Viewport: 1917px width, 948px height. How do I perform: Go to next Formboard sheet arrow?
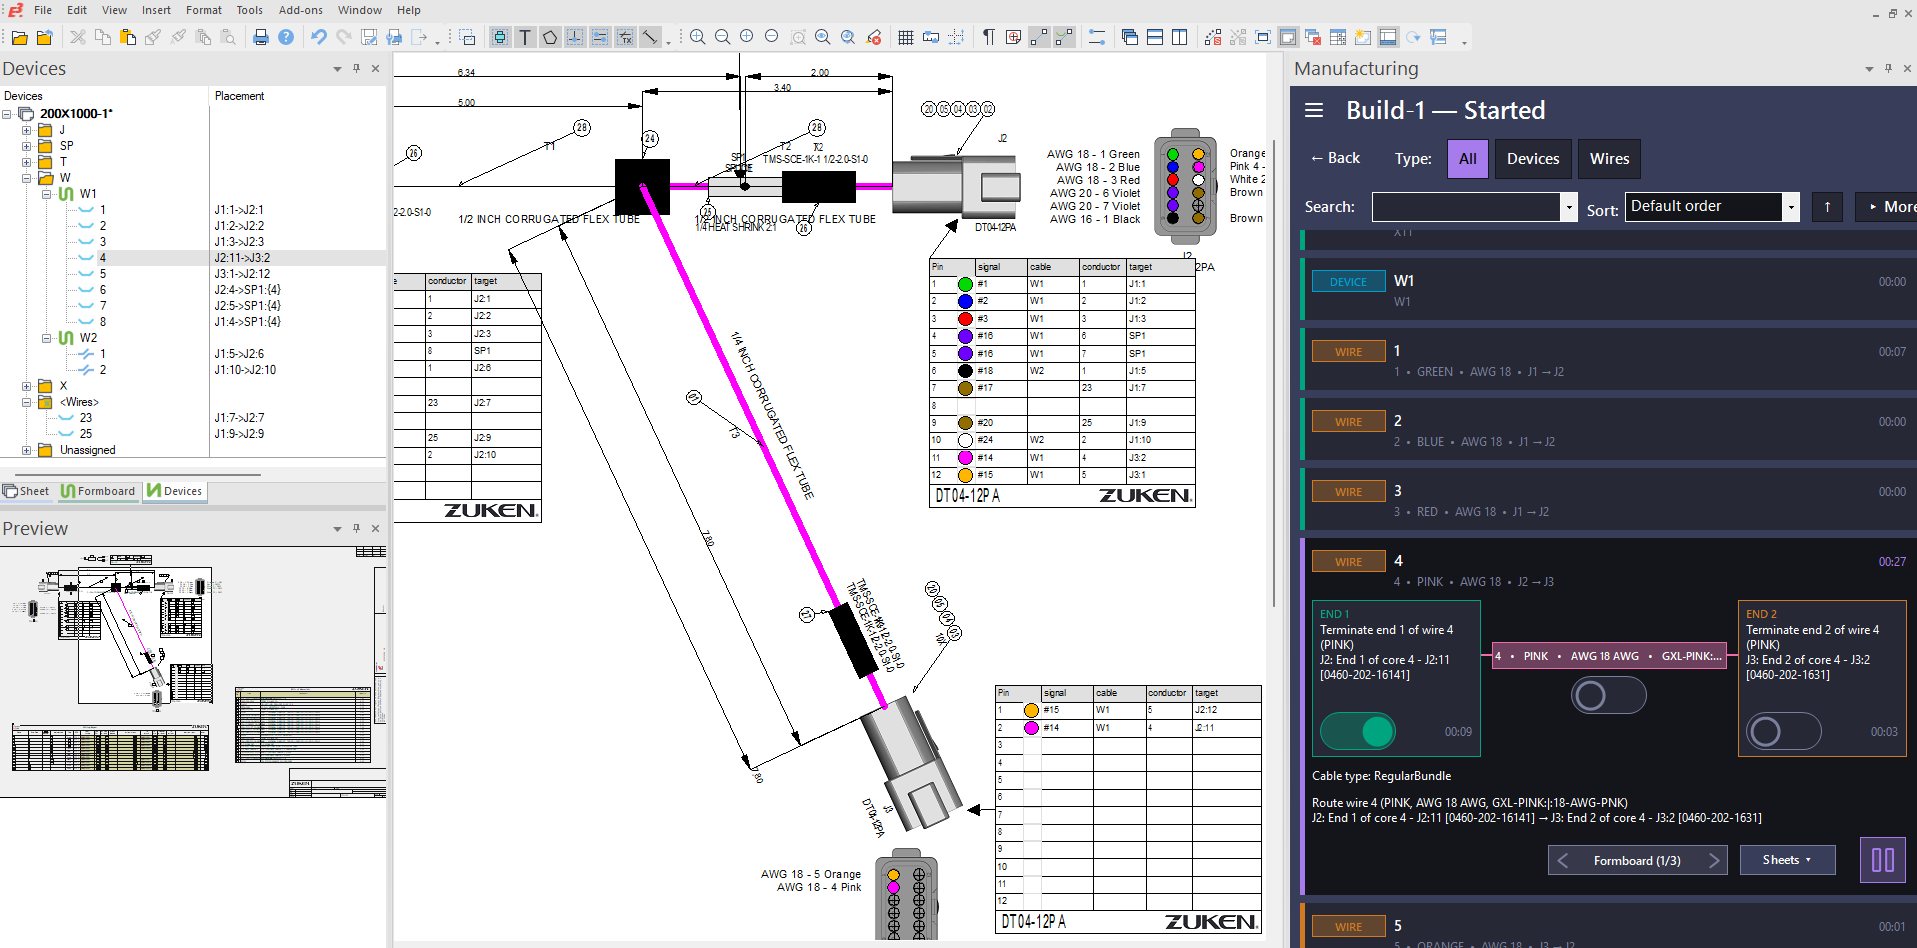tap(1713, 860)
